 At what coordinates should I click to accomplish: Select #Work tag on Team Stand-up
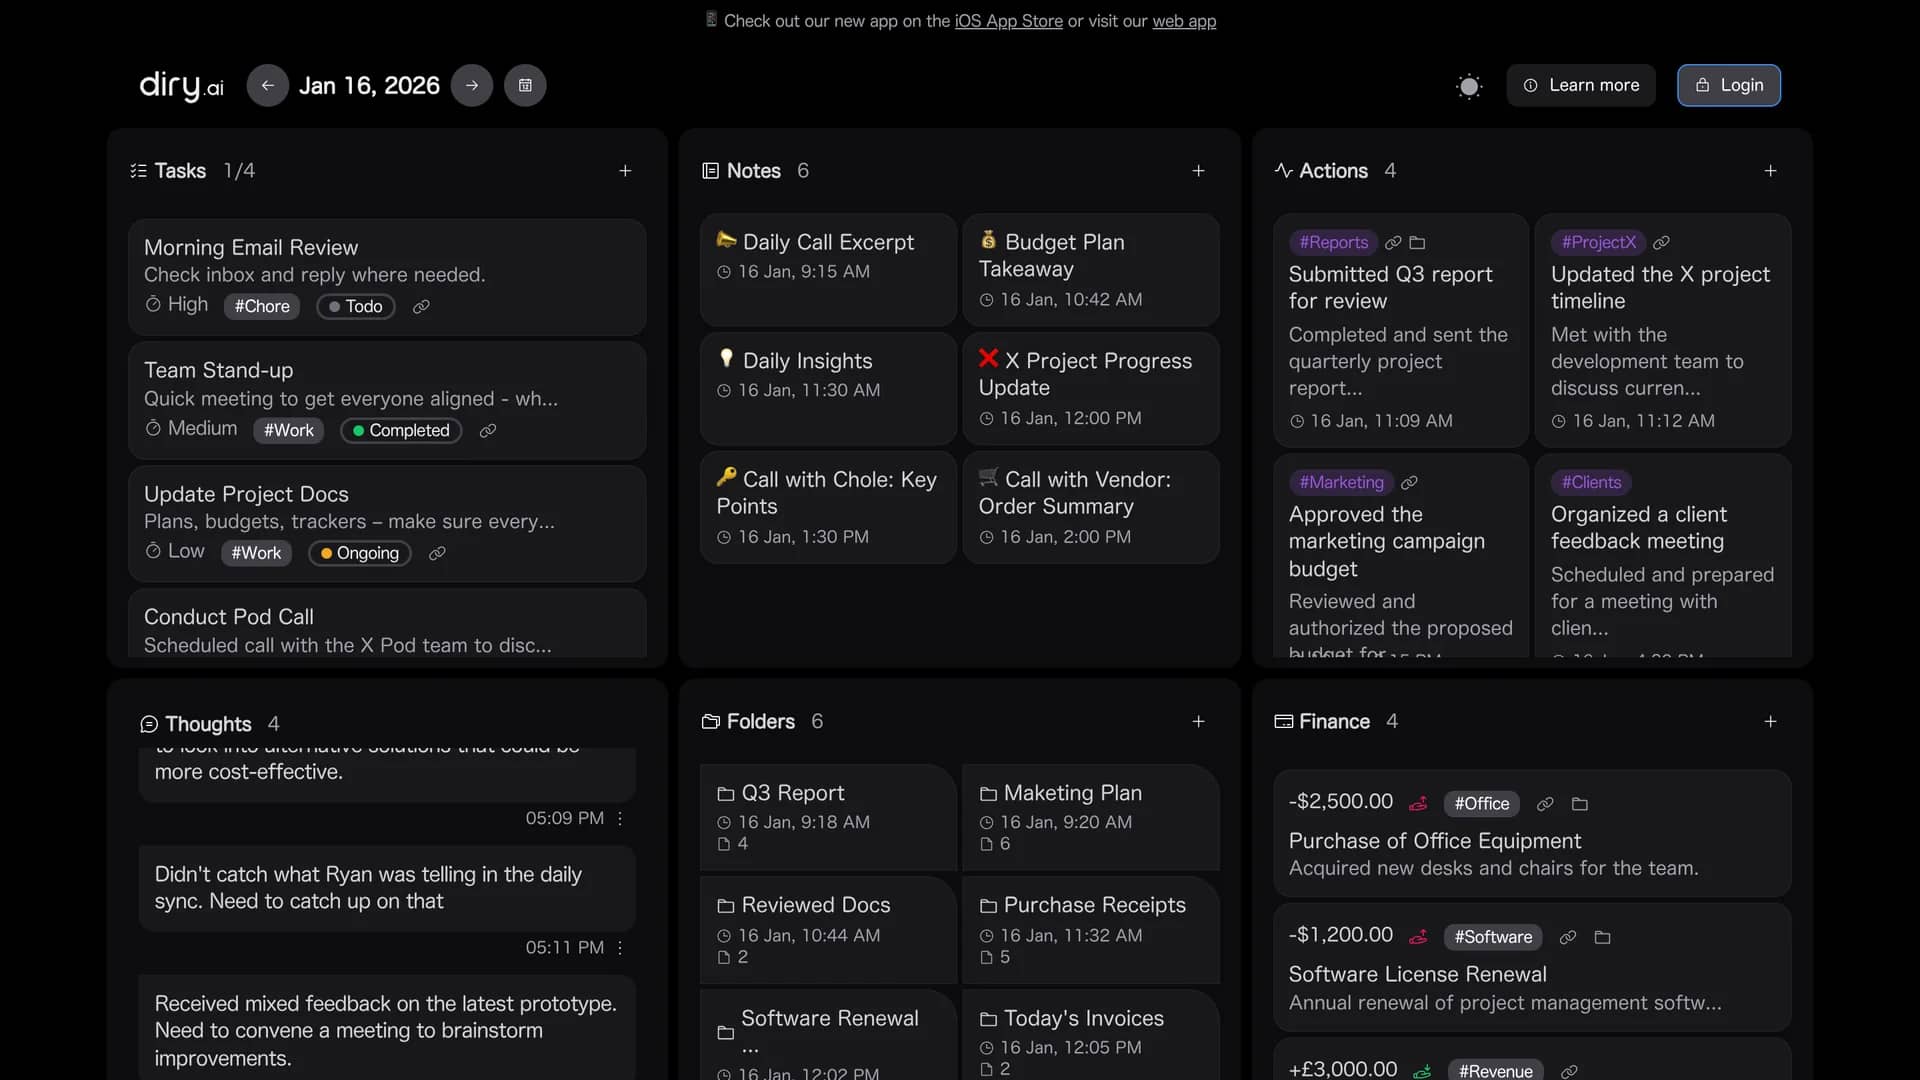[x=289, y=431]
